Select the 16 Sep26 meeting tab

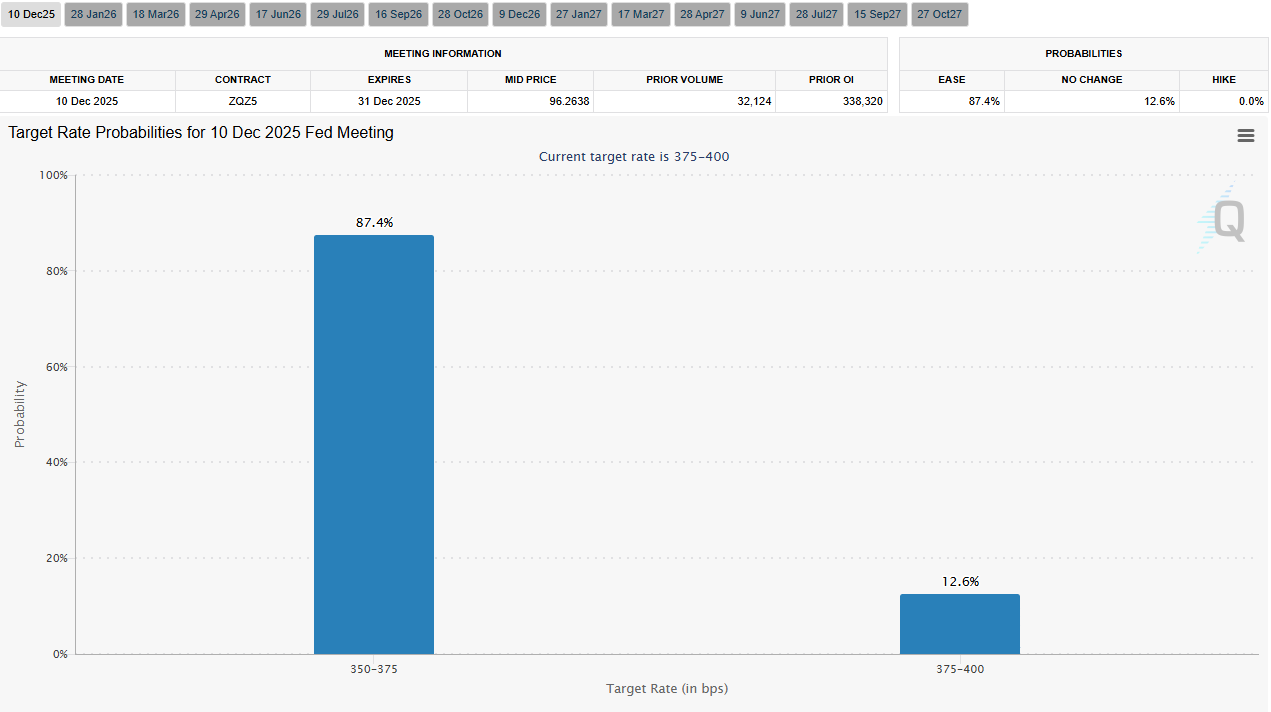(398, 14)
